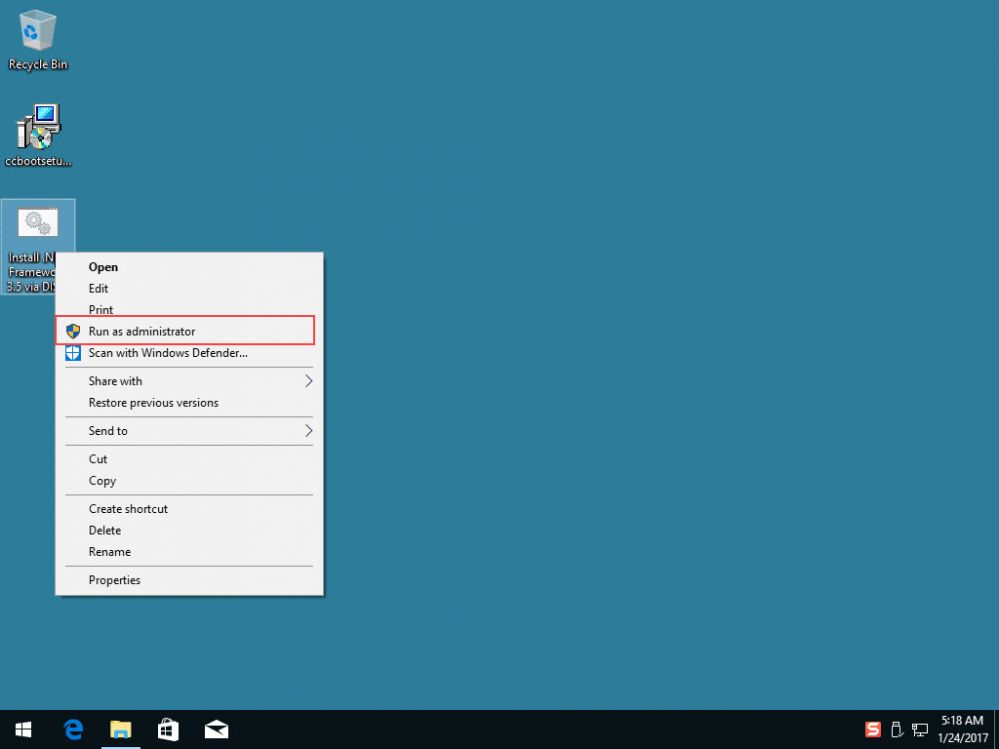999x749 pixels.
Task: Click the Windows Start button
Action: click(x=23, y=729)
